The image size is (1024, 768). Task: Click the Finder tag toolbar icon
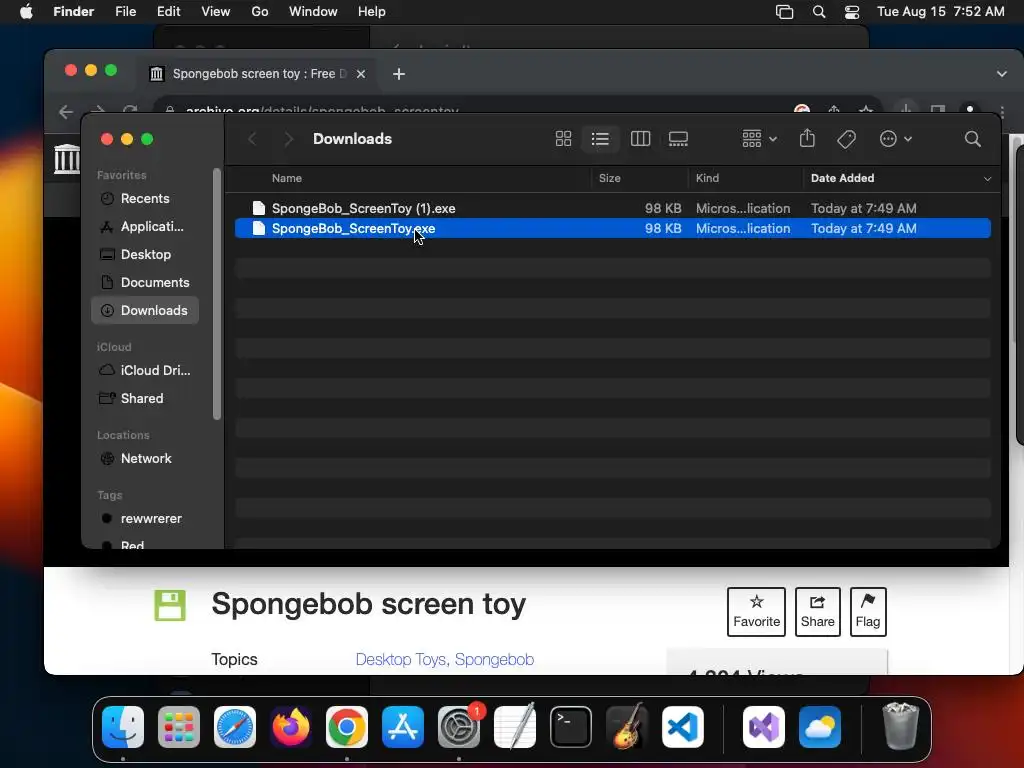[x=846, y=138]
